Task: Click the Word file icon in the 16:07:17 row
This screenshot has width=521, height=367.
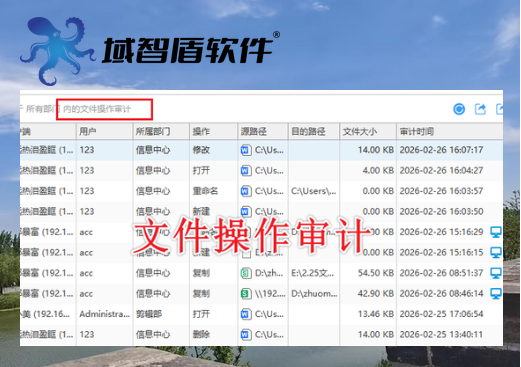Action: pyautogui.click(x=246, y=150)
